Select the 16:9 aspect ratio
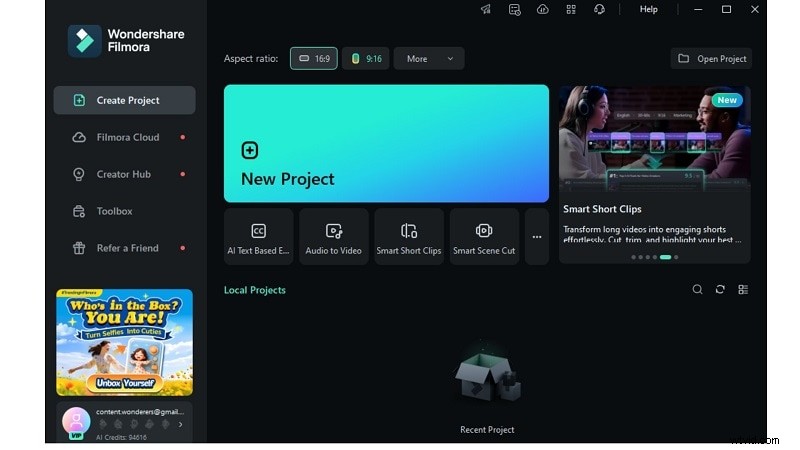The width and height of the screenshot is (800, 450). pyautogui.click(x=314, y=59)
